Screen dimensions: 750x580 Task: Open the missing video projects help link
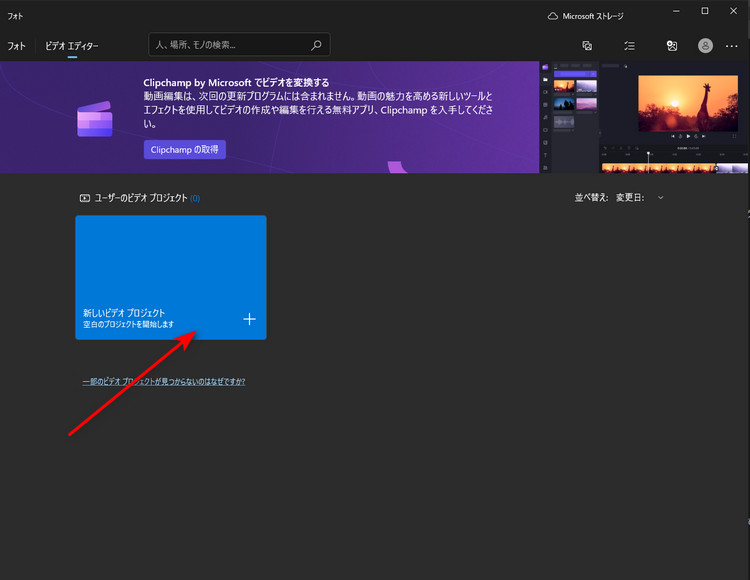tap(164, 381)
